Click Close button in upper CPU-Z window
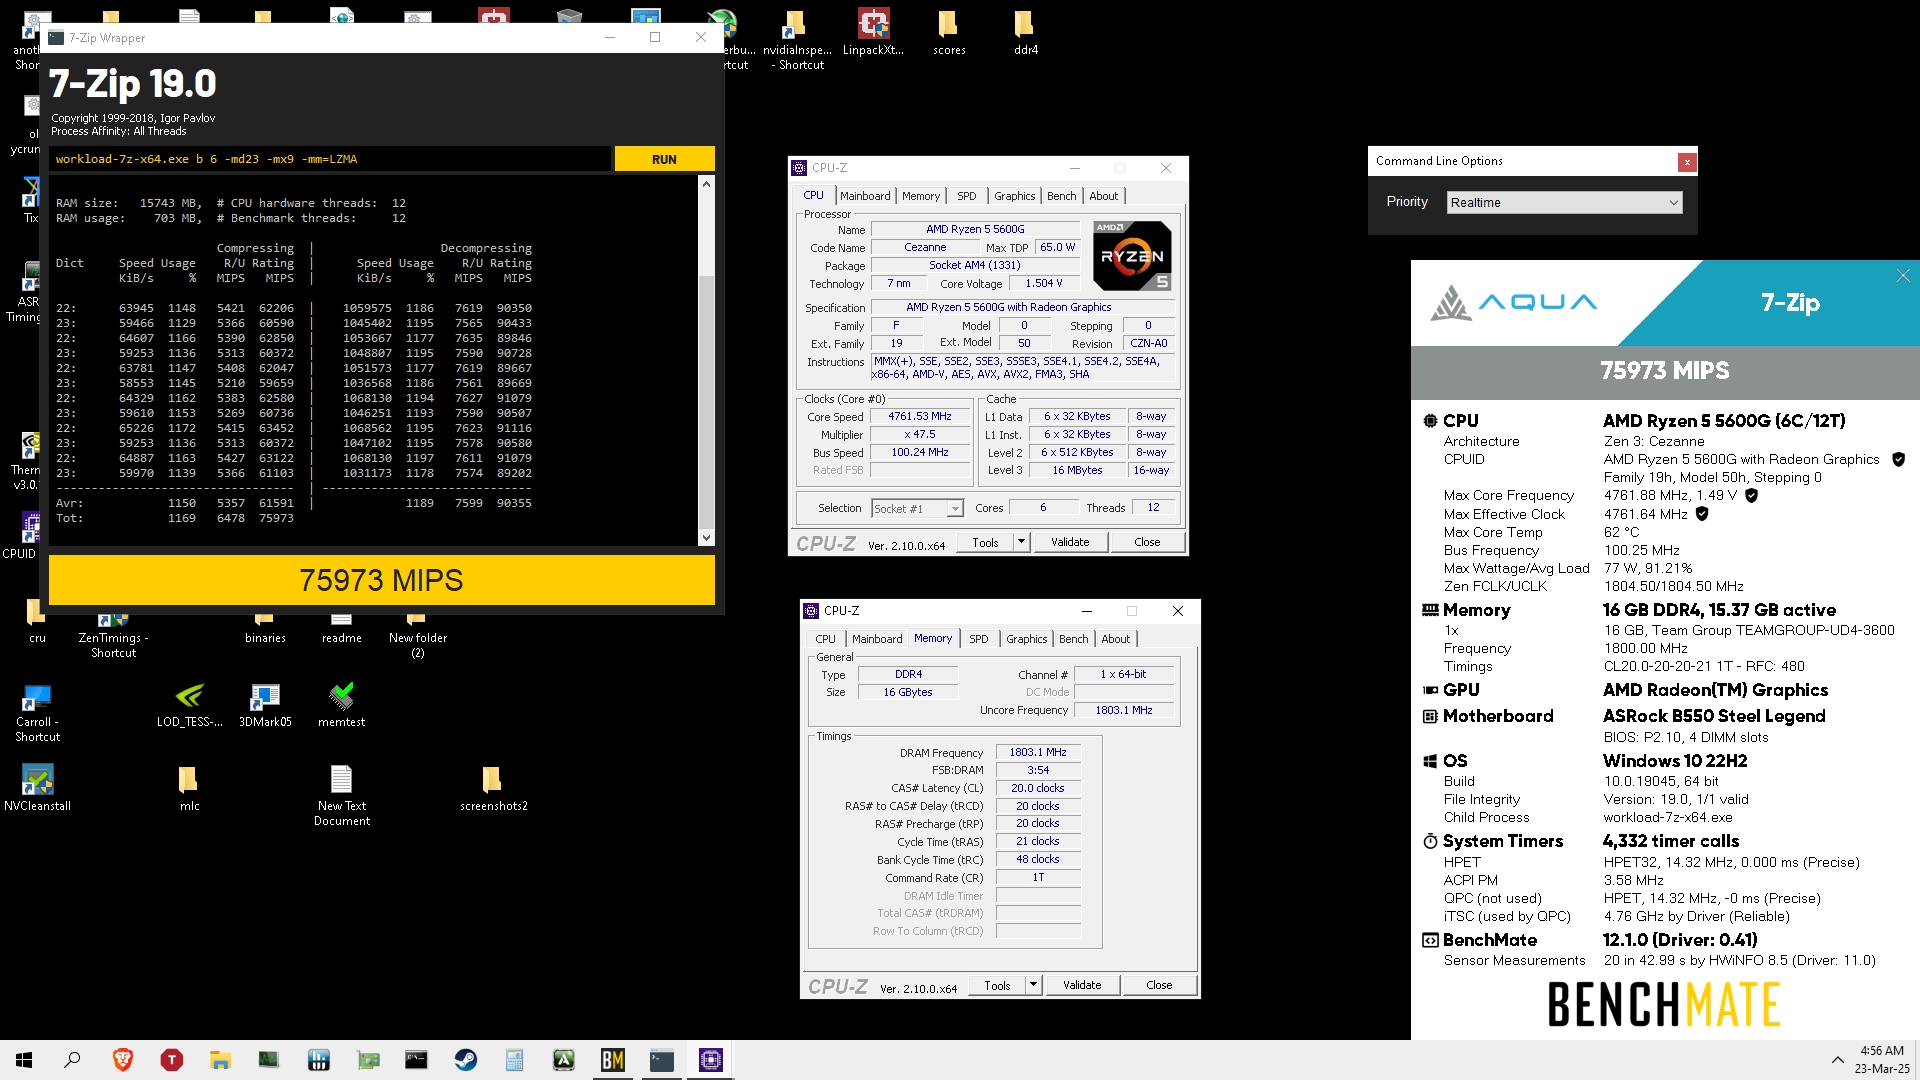 click(1147, 542)
